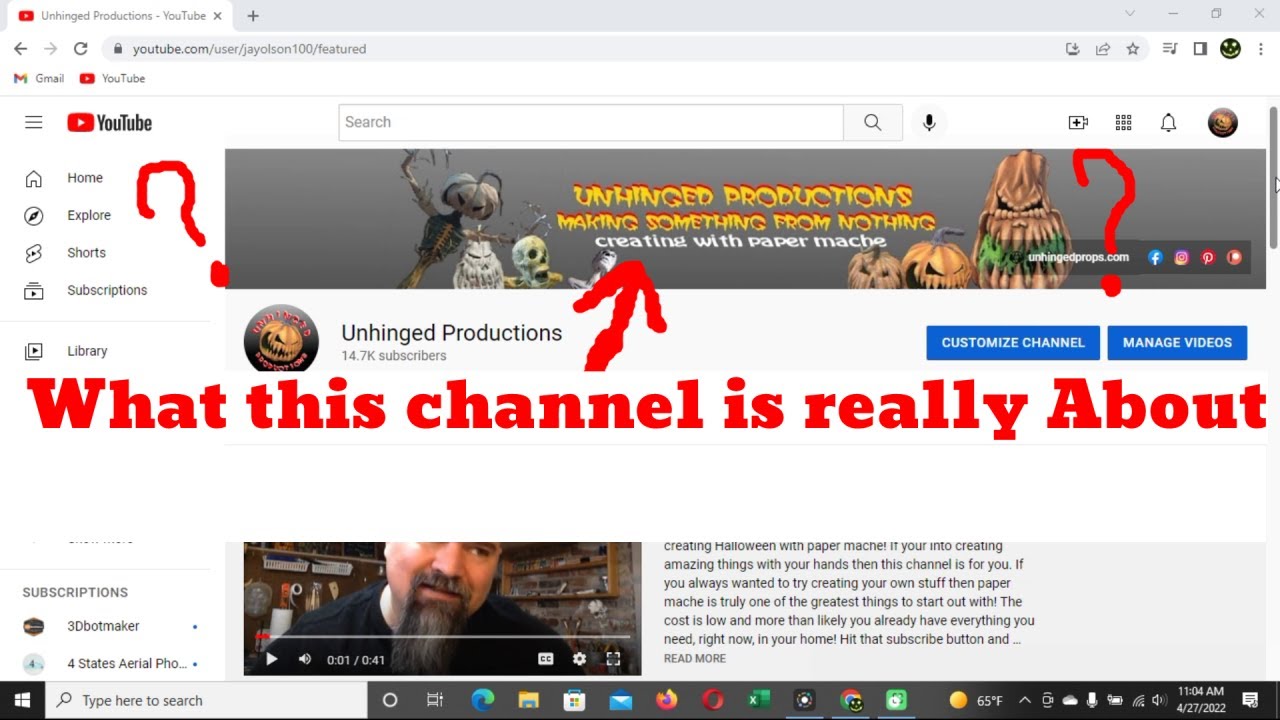Click the 14.7K subscribers text
The image size is (1280, 720).
pyautogui.click(x=394, y=356)
